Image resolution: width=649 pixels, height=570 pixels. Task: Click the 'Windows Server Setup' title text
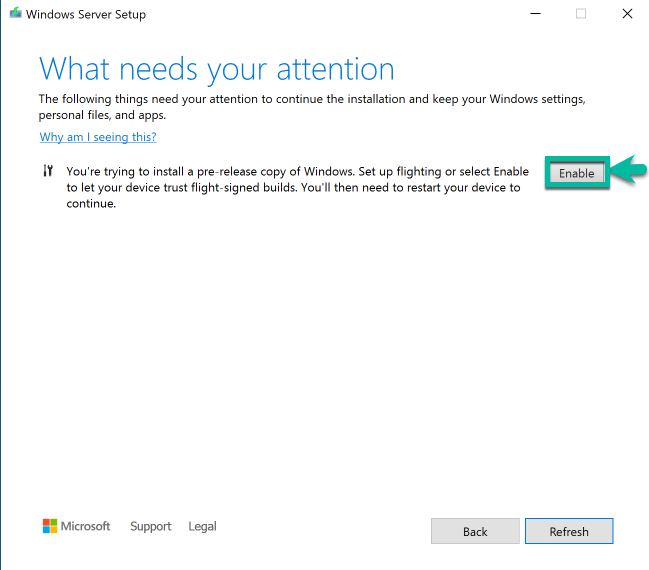coord(86,14)
